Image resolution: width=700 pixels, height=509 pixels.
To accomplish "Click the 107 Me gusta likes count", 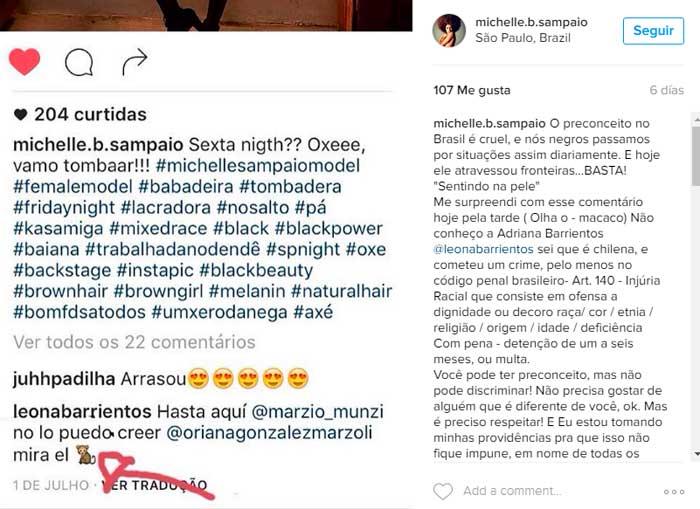I will [471, 90].
